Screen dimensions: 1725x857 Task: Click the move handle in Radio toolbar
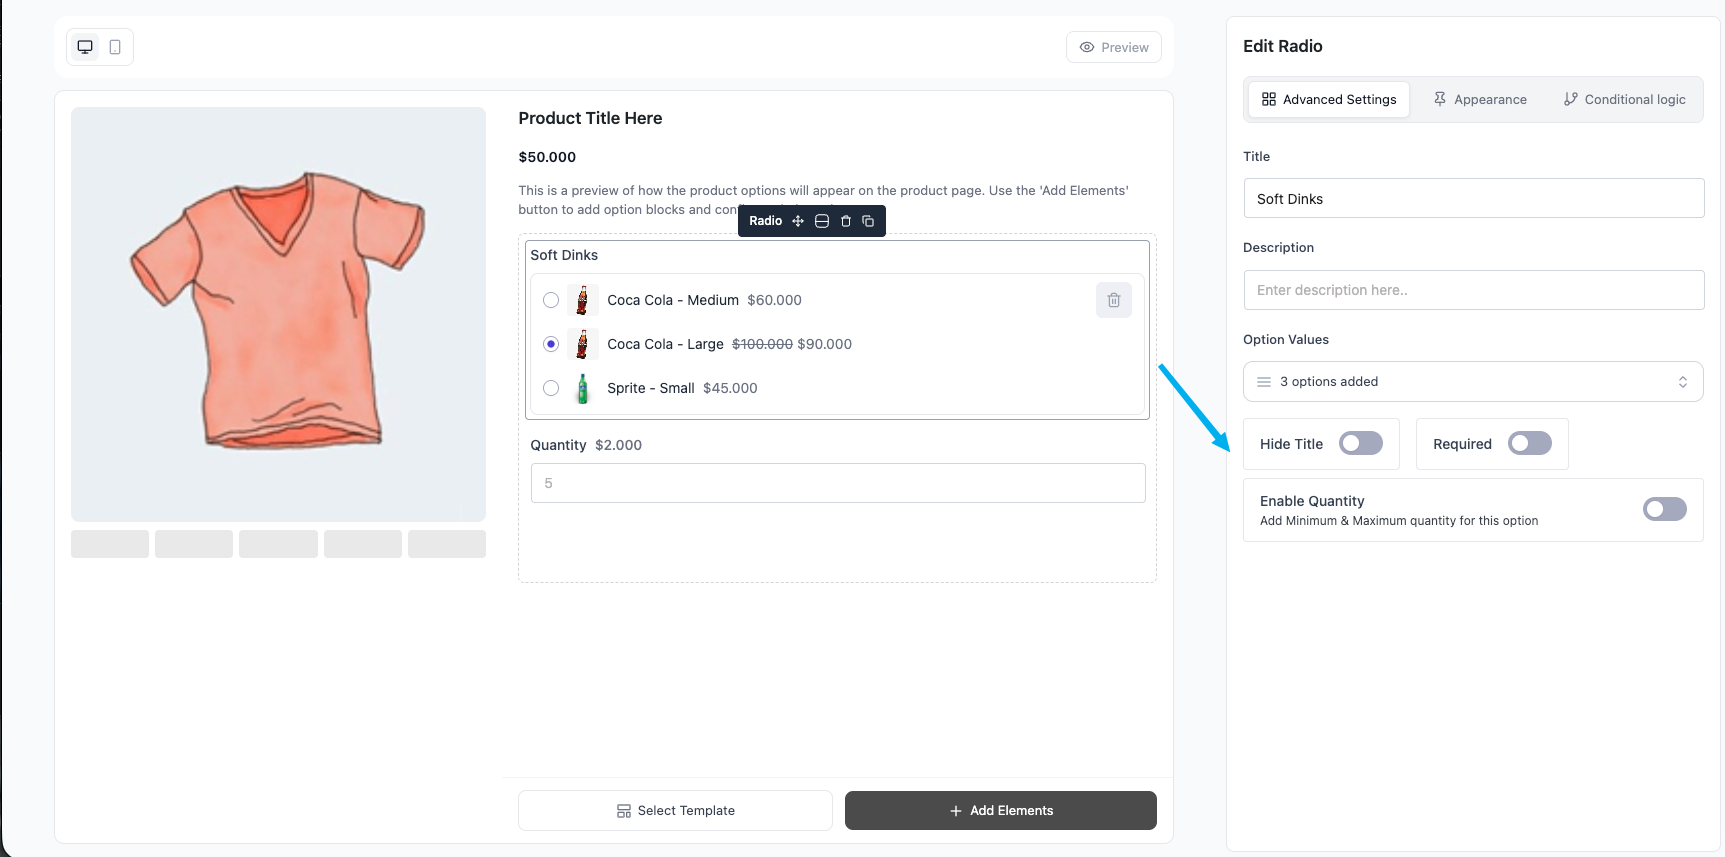[x=798, y=221]
